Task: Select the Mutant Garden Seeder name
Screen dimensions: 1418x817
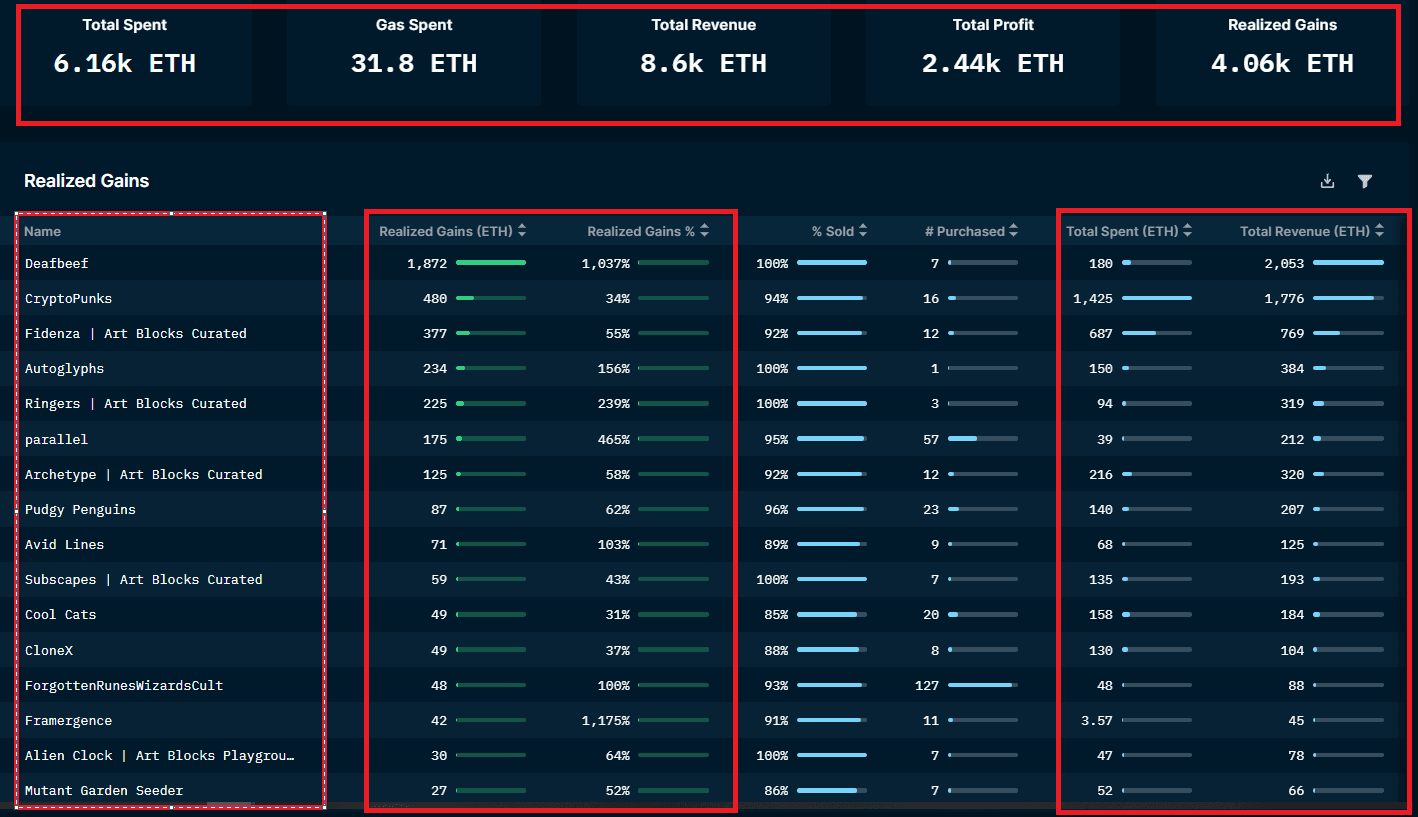Action: click(104, 791)
